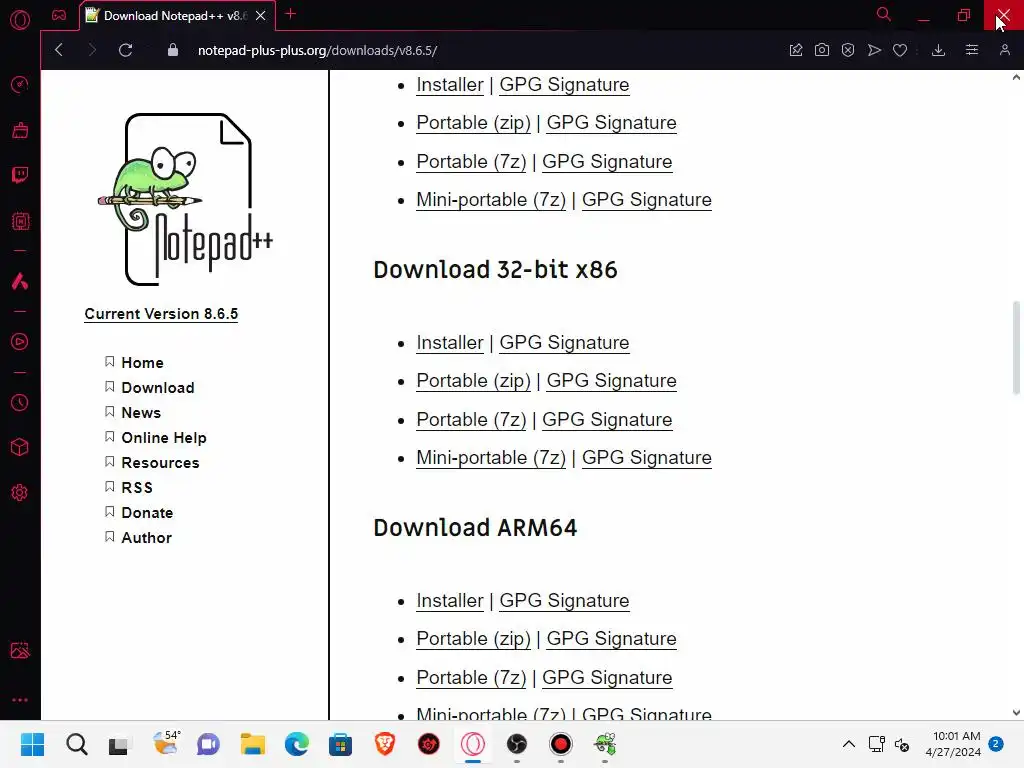
Task: Take a snapshot with camera icon
Action: click(822, 50)
